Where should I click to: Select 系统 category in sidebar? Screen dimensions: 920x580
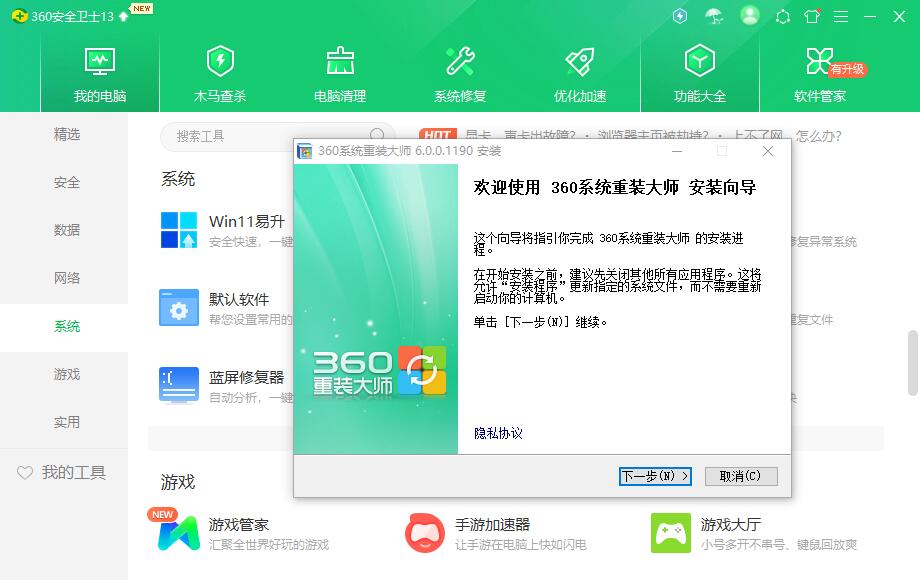coord(66,326)
